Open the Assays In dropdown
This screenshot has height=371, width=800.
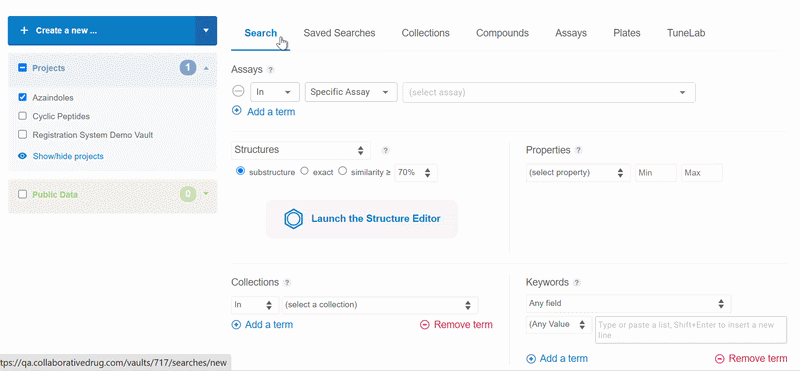275,92
